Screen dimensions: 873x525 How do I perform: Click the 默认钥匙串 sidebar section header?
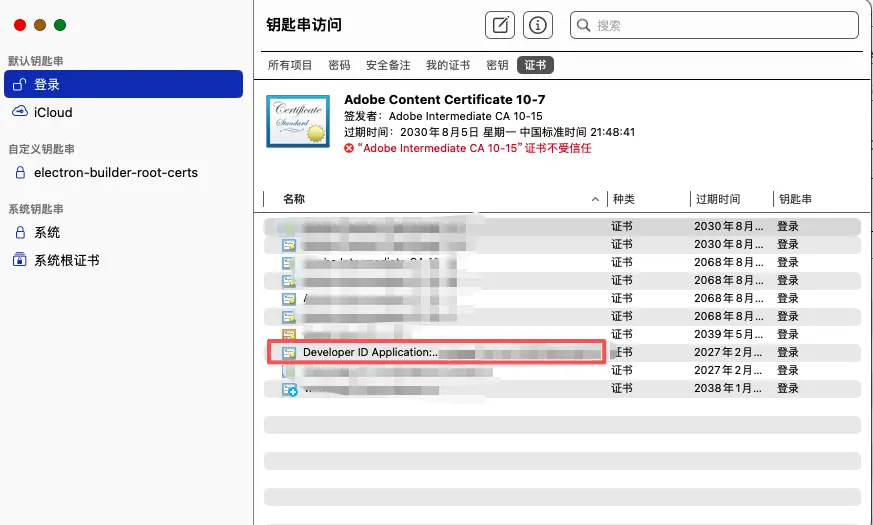pyautogui.click(x=36, y=61)
